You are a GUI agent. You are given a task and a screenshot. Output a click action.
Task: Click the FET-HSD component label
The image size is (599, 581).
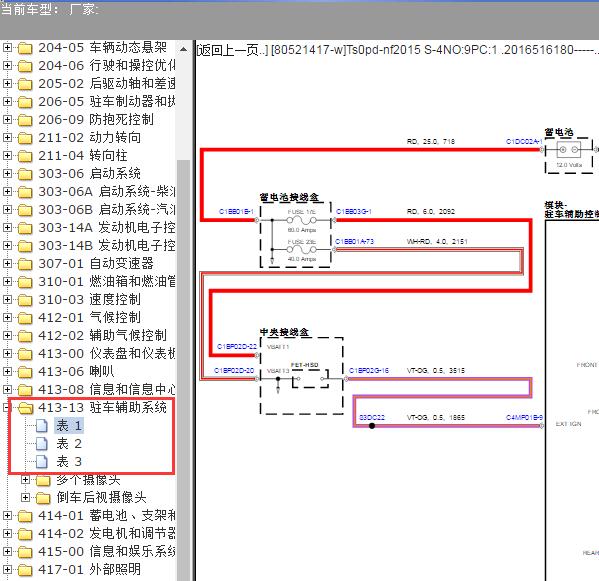(x=304, y=365)
